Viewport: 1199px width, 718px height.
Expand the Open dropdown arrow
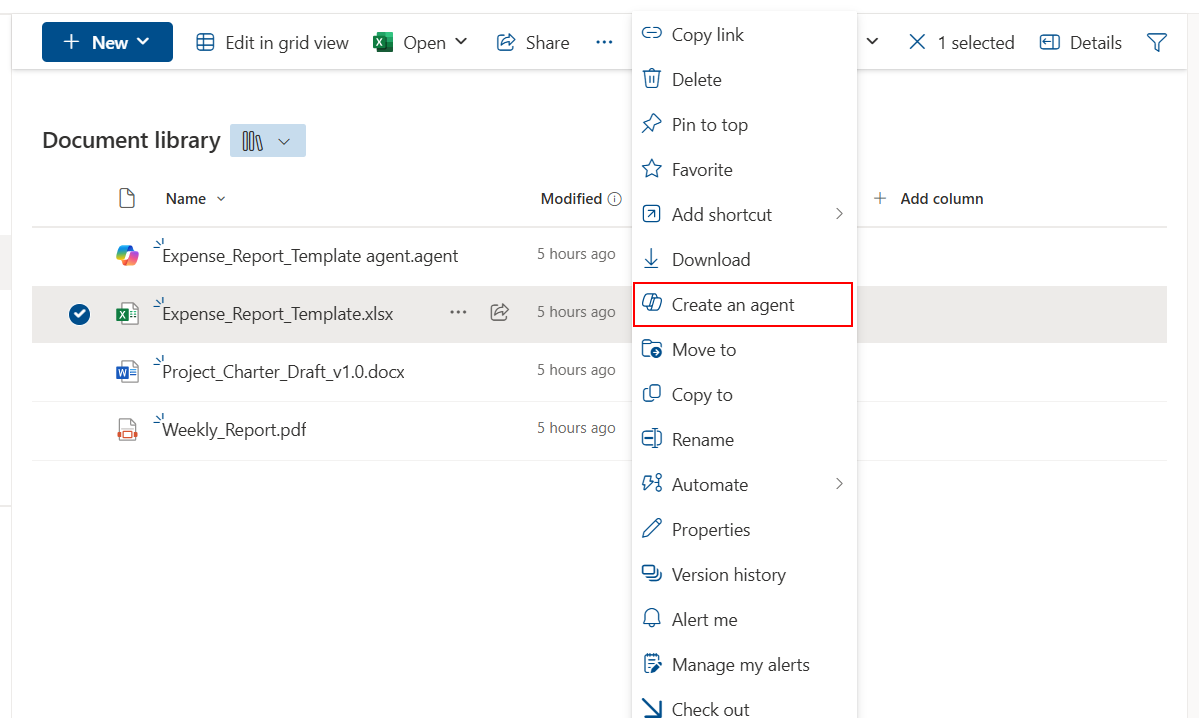point(461,42)
